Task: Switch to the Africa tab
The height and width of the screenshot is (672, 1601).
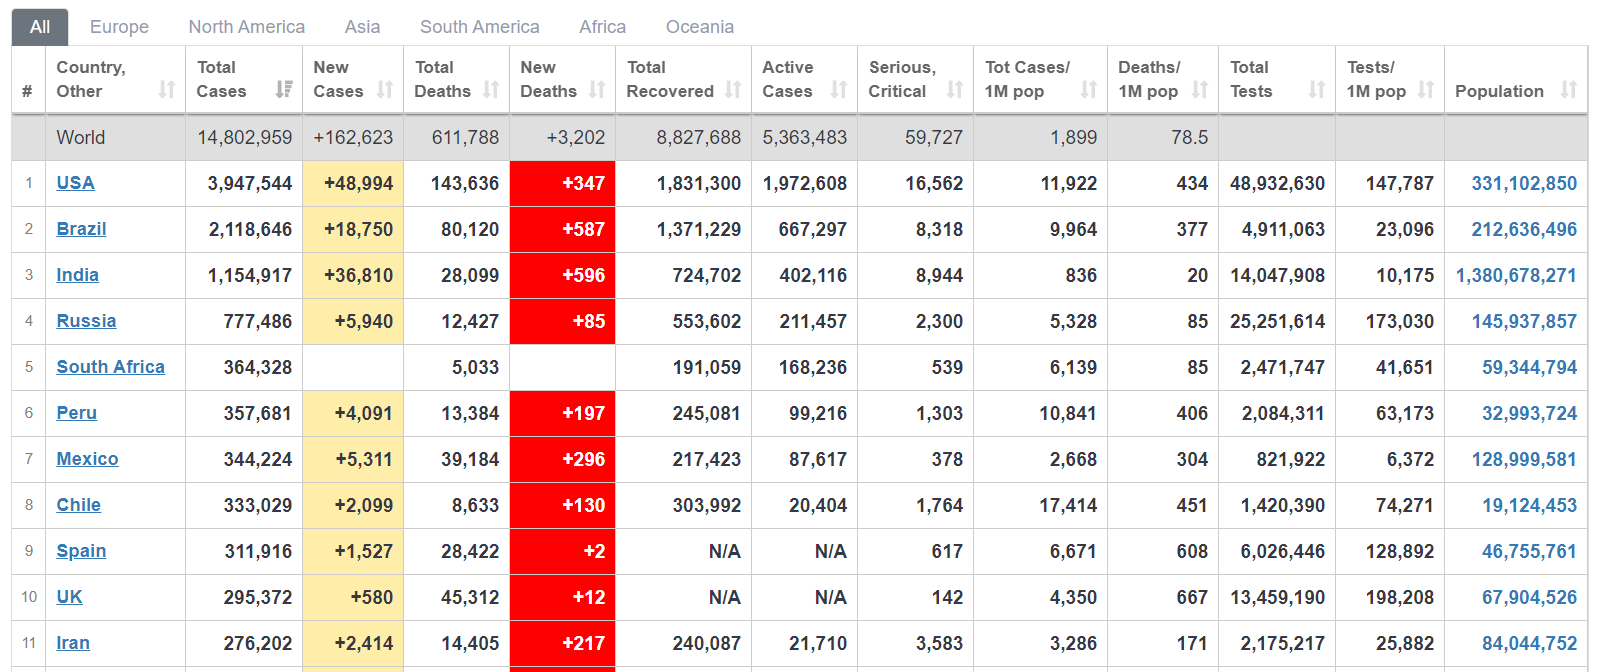Action: pos(602,27)
